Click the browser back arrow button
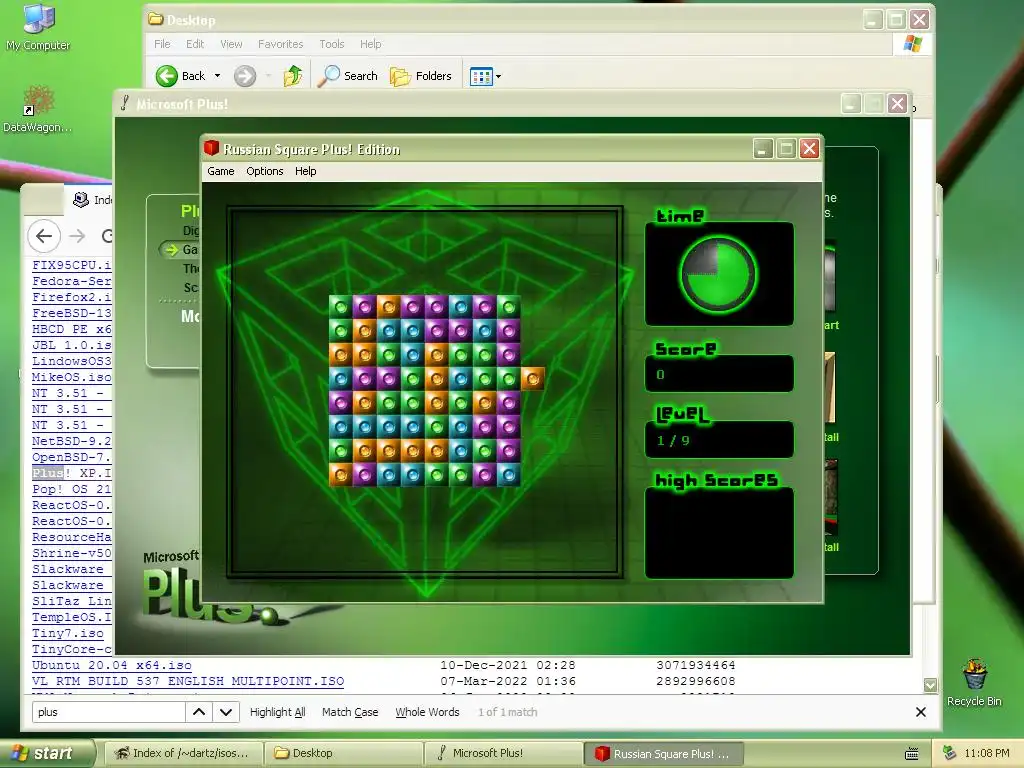The width and height of the screenshot is (1024, 768). (44, 236)
